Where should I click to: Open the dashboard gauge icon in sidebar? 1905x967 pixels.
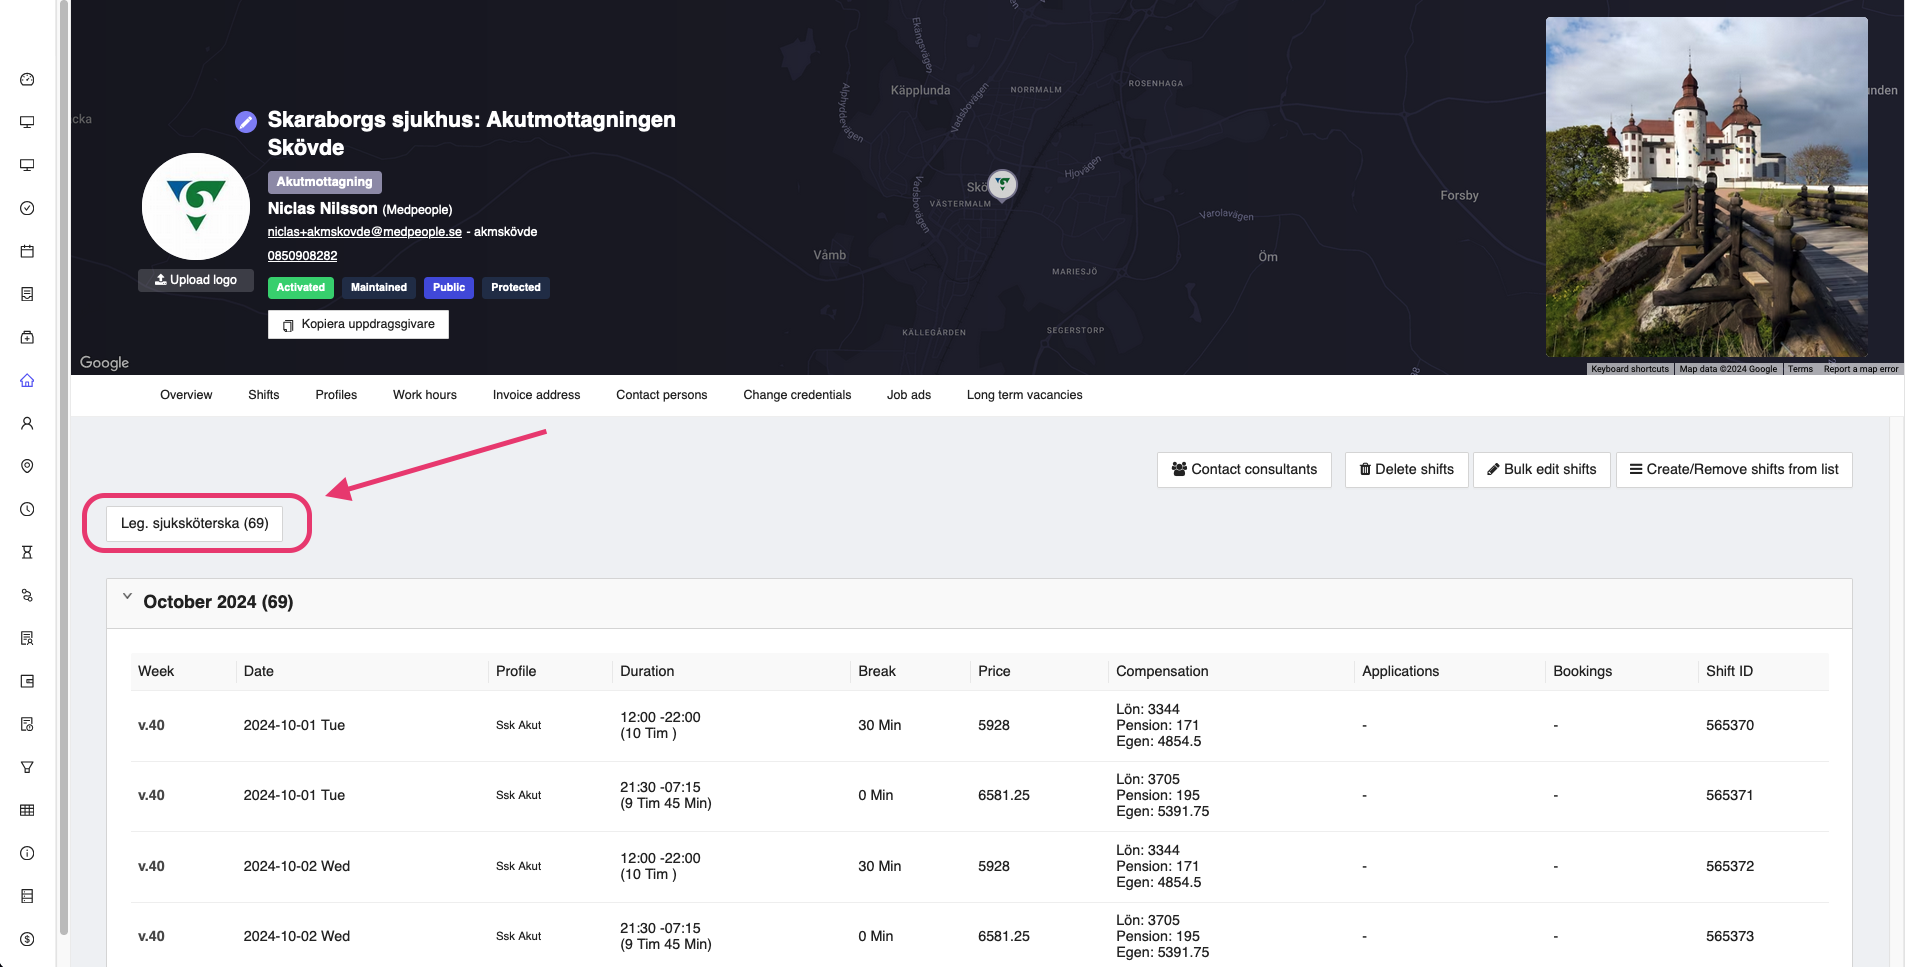tap(27, 80)
